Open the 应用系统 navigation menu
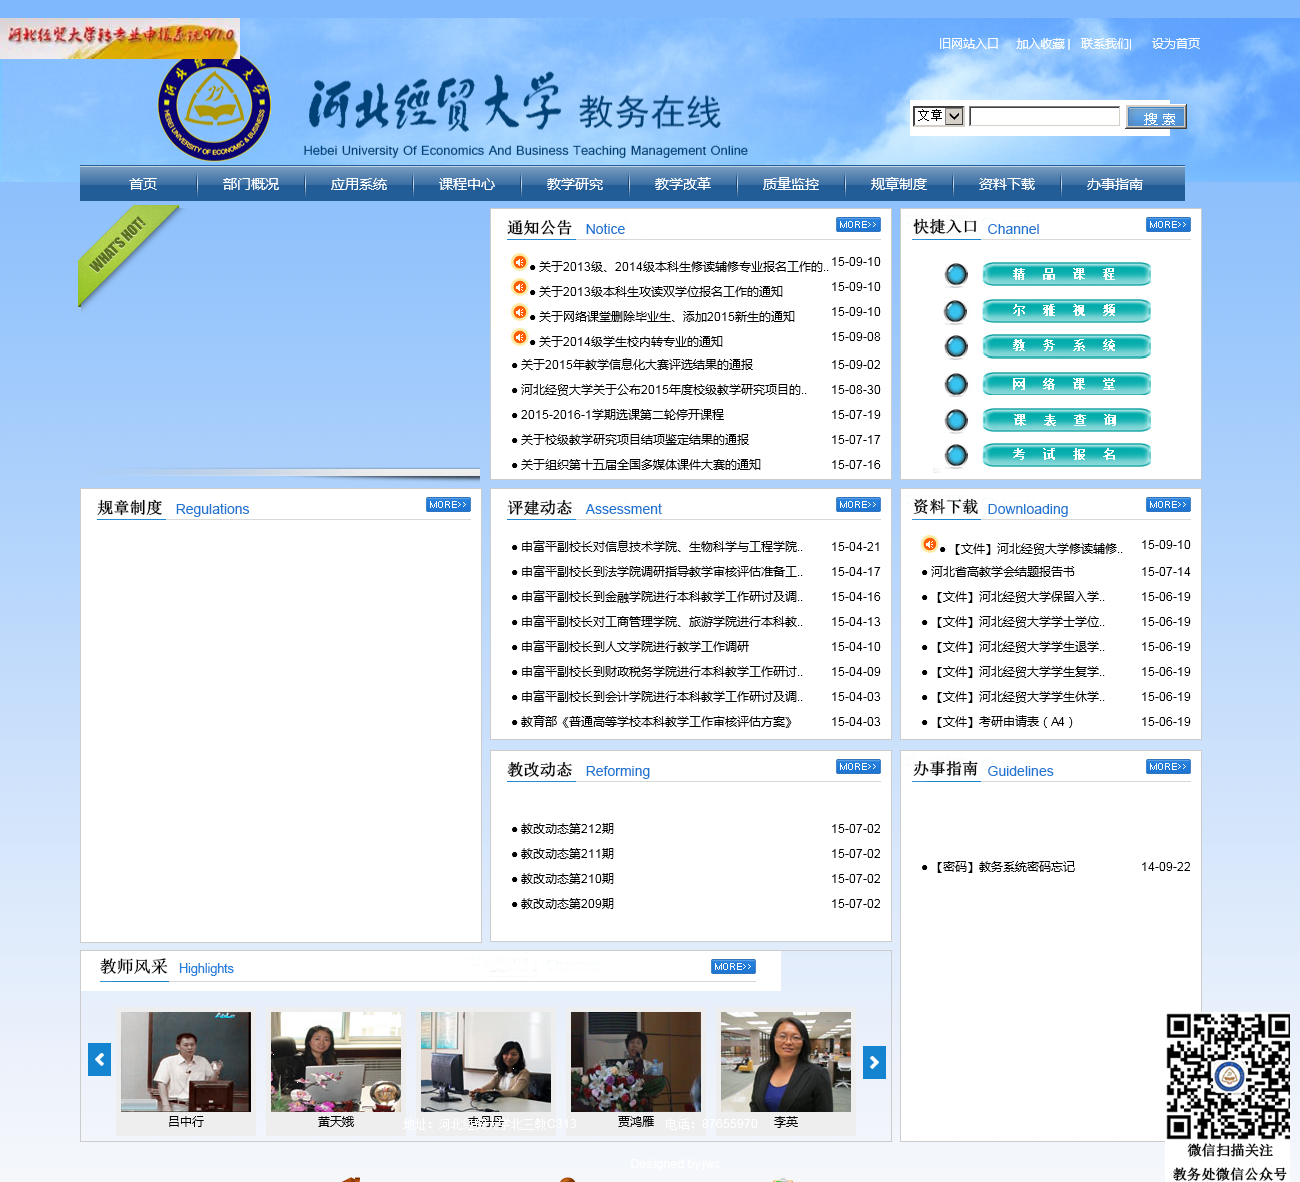This screenshot has width=1300, height=1182. [359, 184]
